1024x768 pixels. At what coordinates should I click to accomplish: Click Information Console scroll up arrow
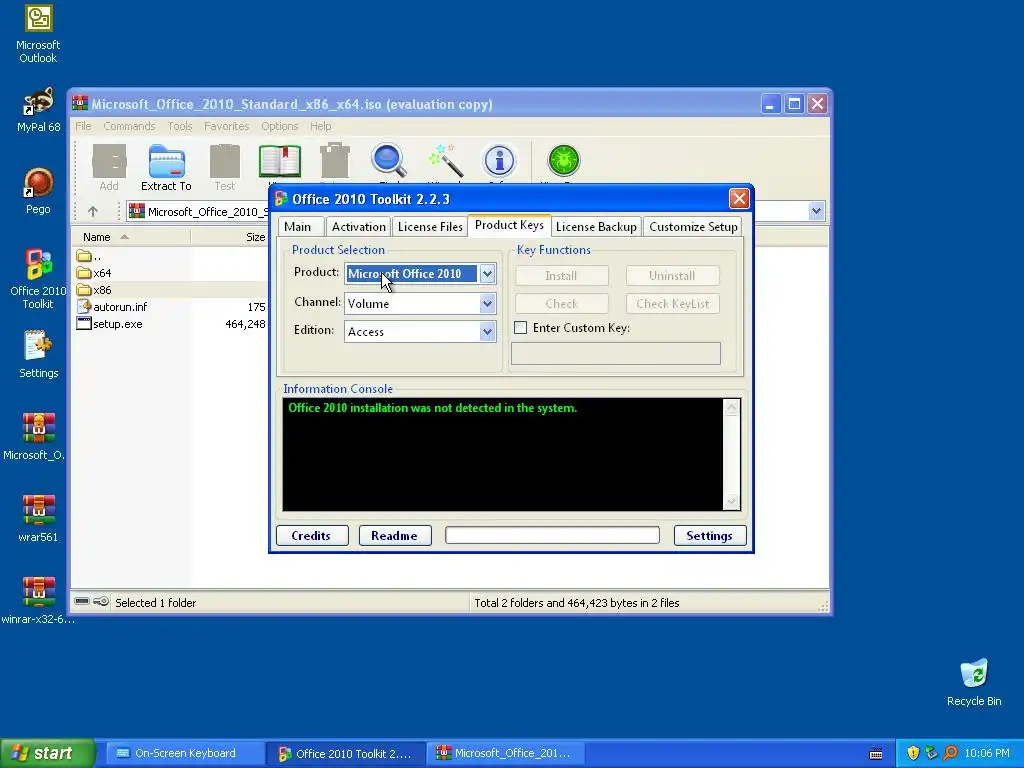[x=731, y=408]
